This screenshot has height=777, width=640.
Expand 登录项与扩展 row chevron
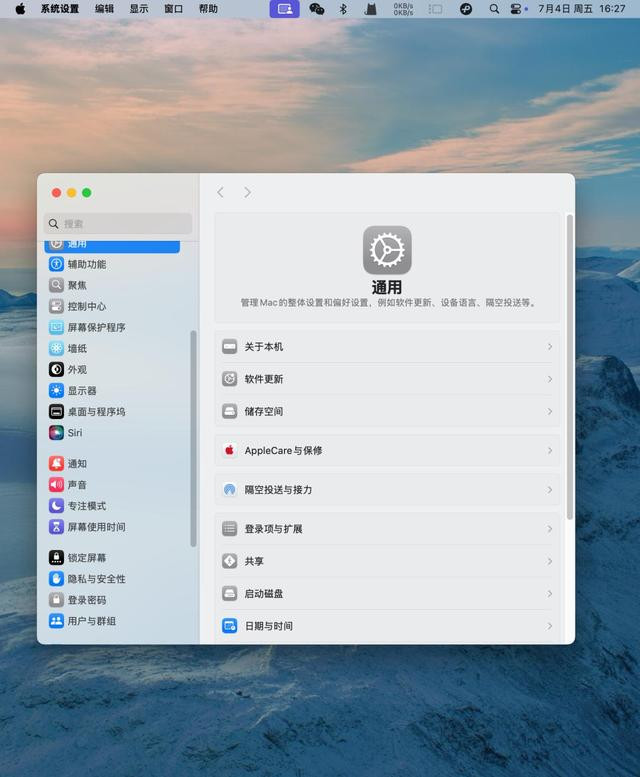550,529
